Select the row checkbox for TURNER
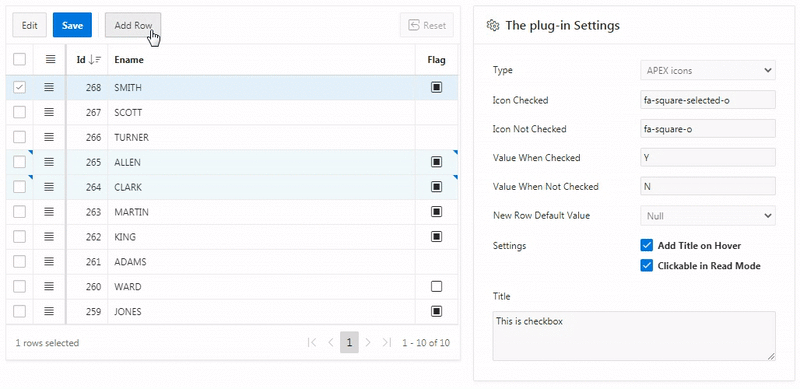This screenshot has height=389, width=800. coord(19,137)
